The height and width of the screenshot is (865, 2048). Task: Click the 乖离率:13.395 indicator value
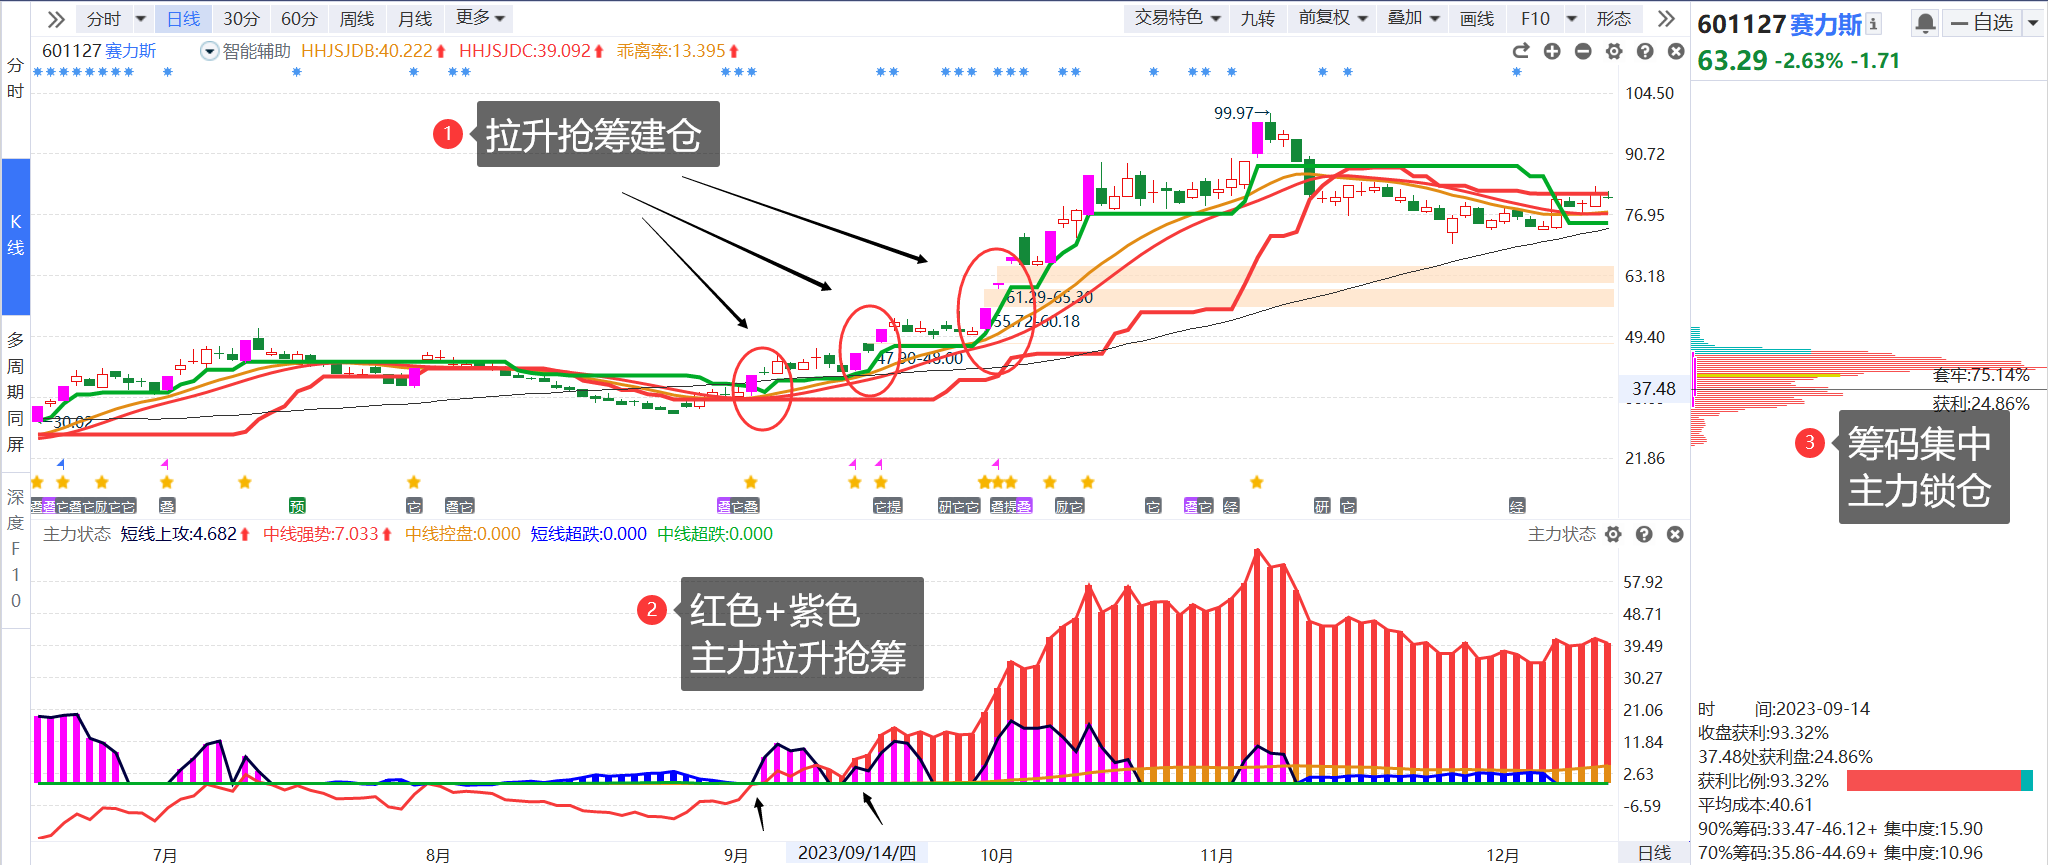(671, 51)
